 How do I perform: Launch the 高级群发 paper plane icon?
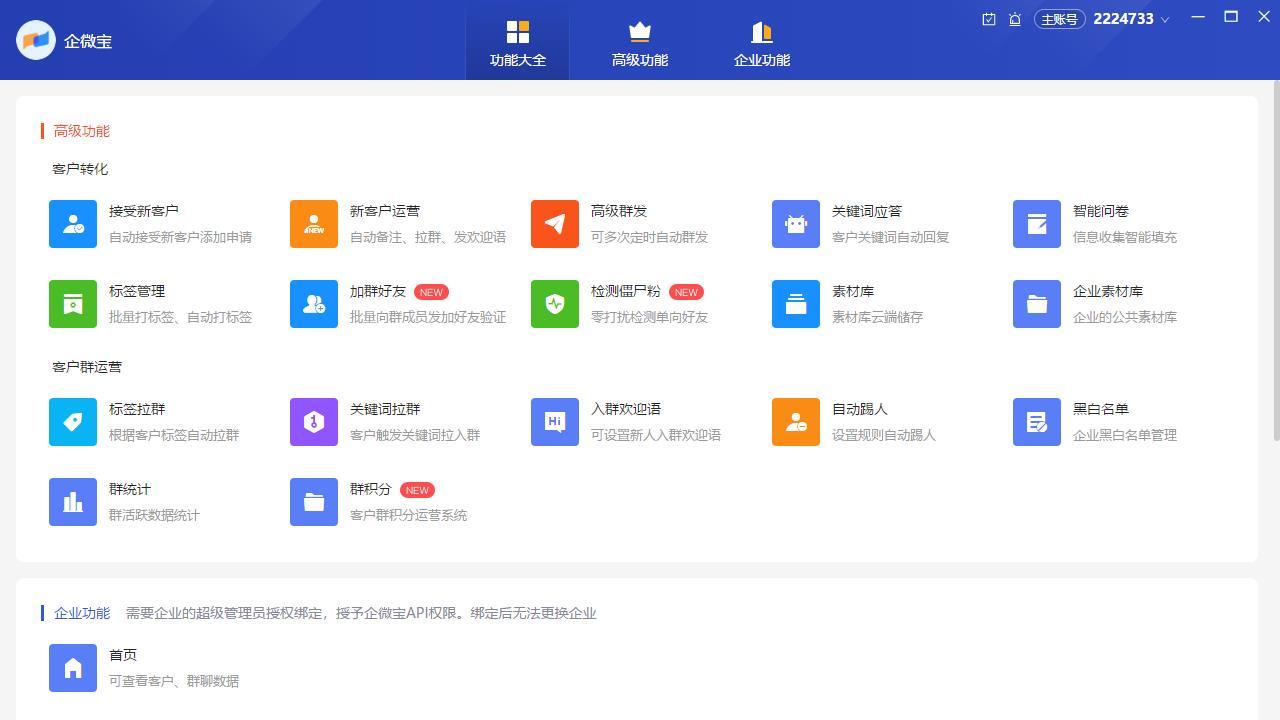tap(555, 224)
